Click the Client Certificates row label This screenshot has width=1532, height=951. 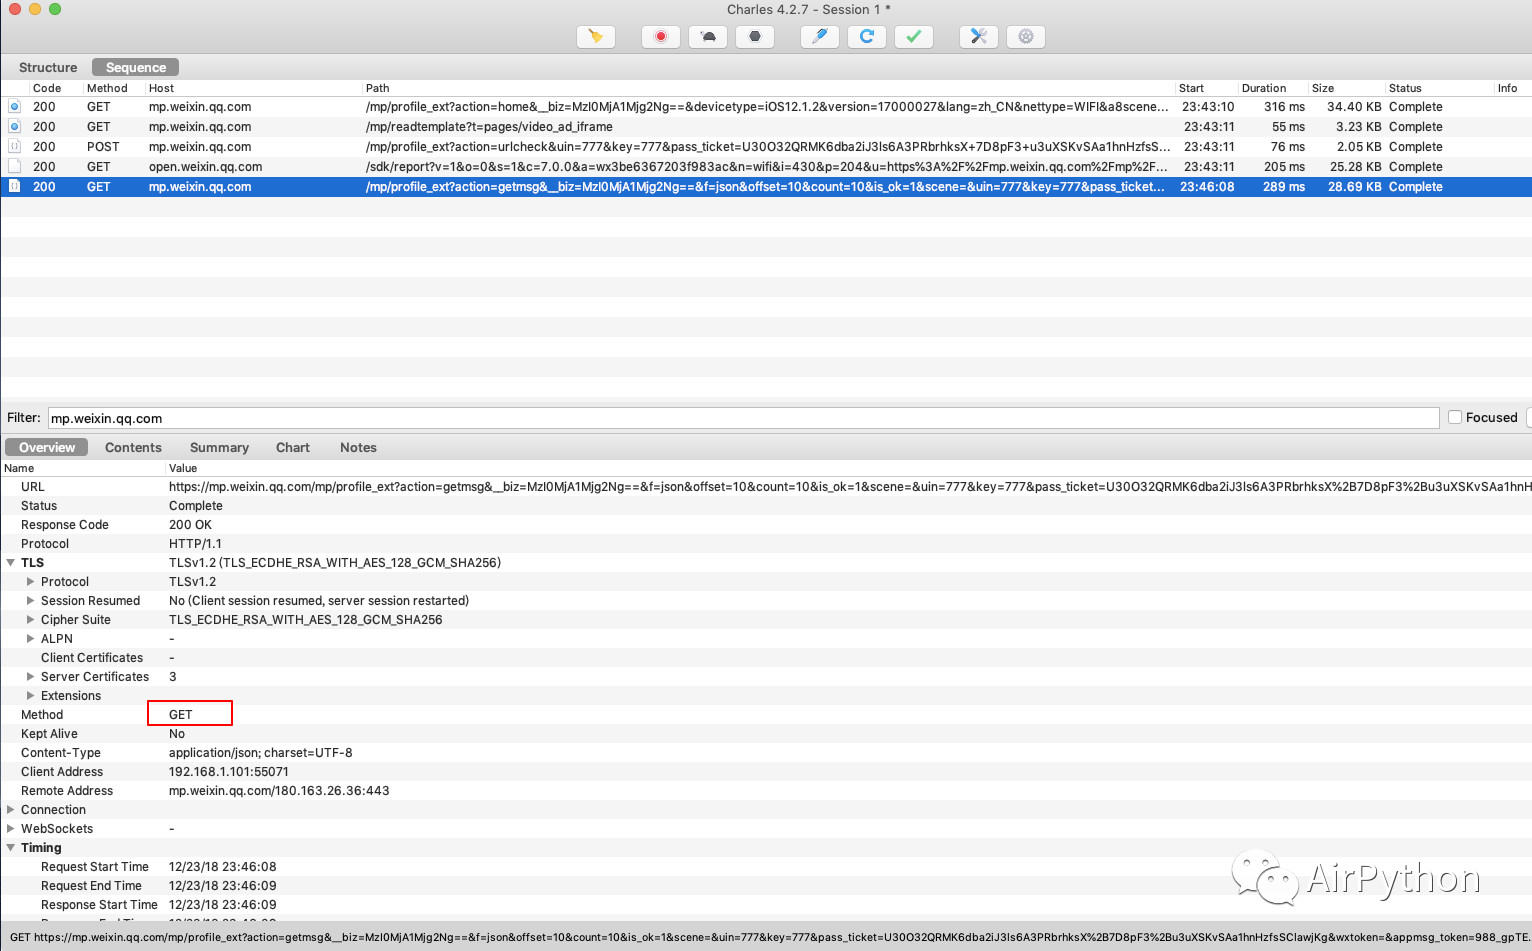(x=92, y=658)
